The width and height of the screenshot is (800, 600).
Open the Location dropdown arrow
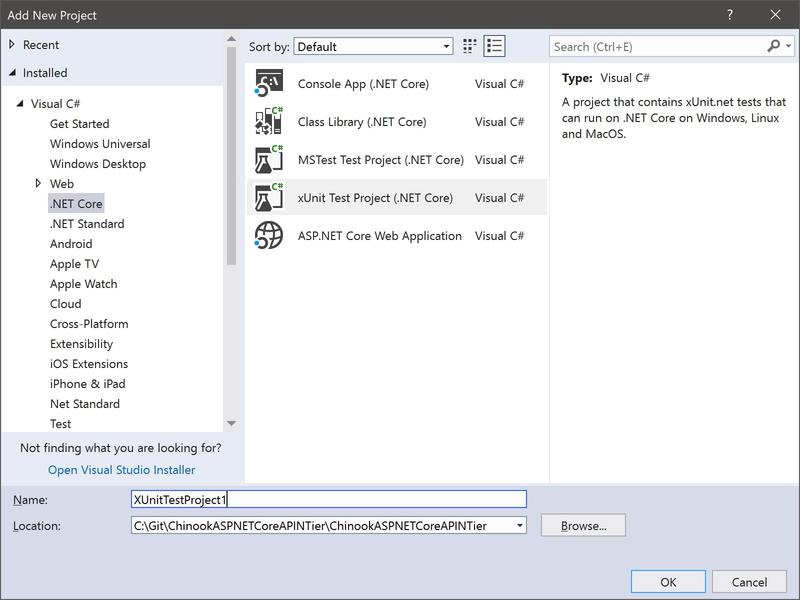point(518,525)
